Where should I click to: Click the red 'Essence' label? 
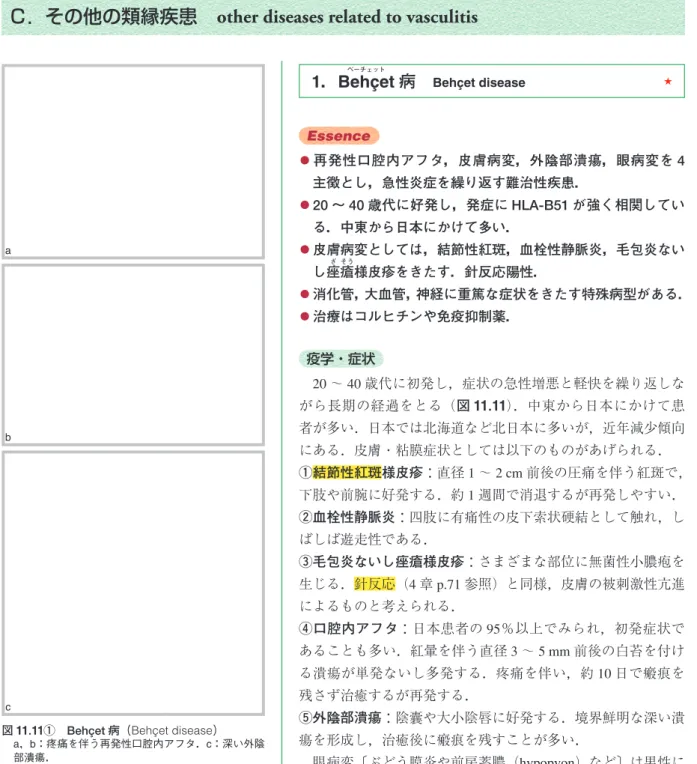[x=339, y=135]
